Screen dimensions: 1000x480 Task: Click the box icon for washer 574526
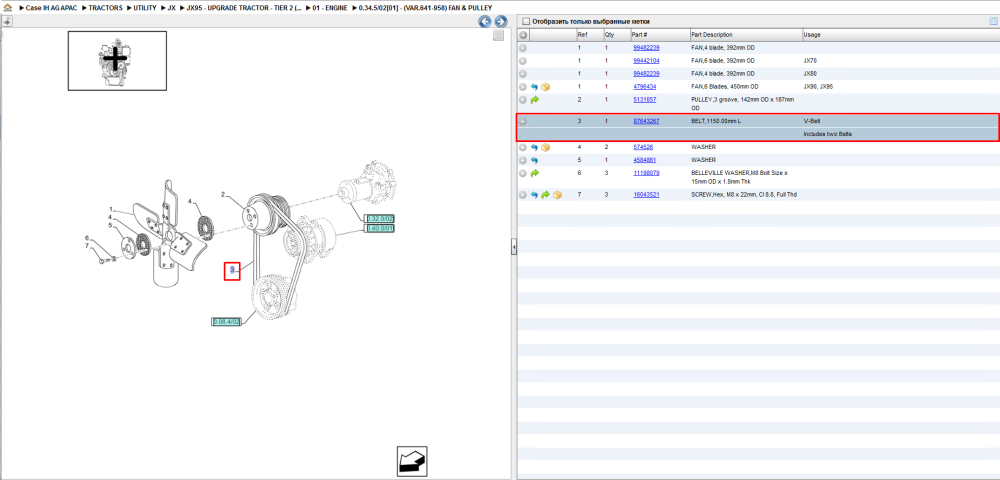click(x=545, y=147)
